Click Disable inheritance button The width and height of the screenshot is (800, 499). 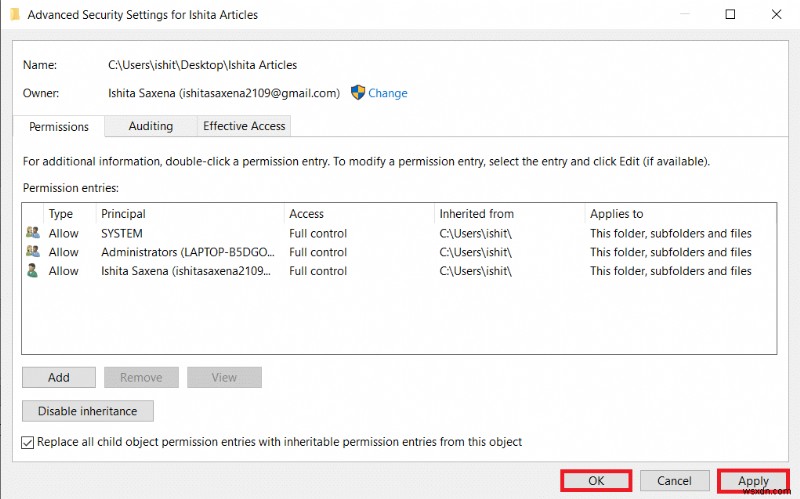click(x=87, y=411)
